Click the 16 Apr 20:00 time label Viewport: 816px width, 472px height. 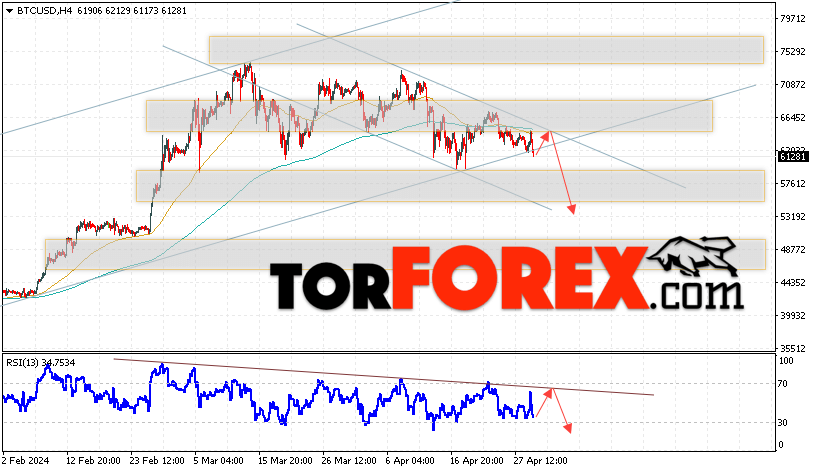tap(476, 461)
